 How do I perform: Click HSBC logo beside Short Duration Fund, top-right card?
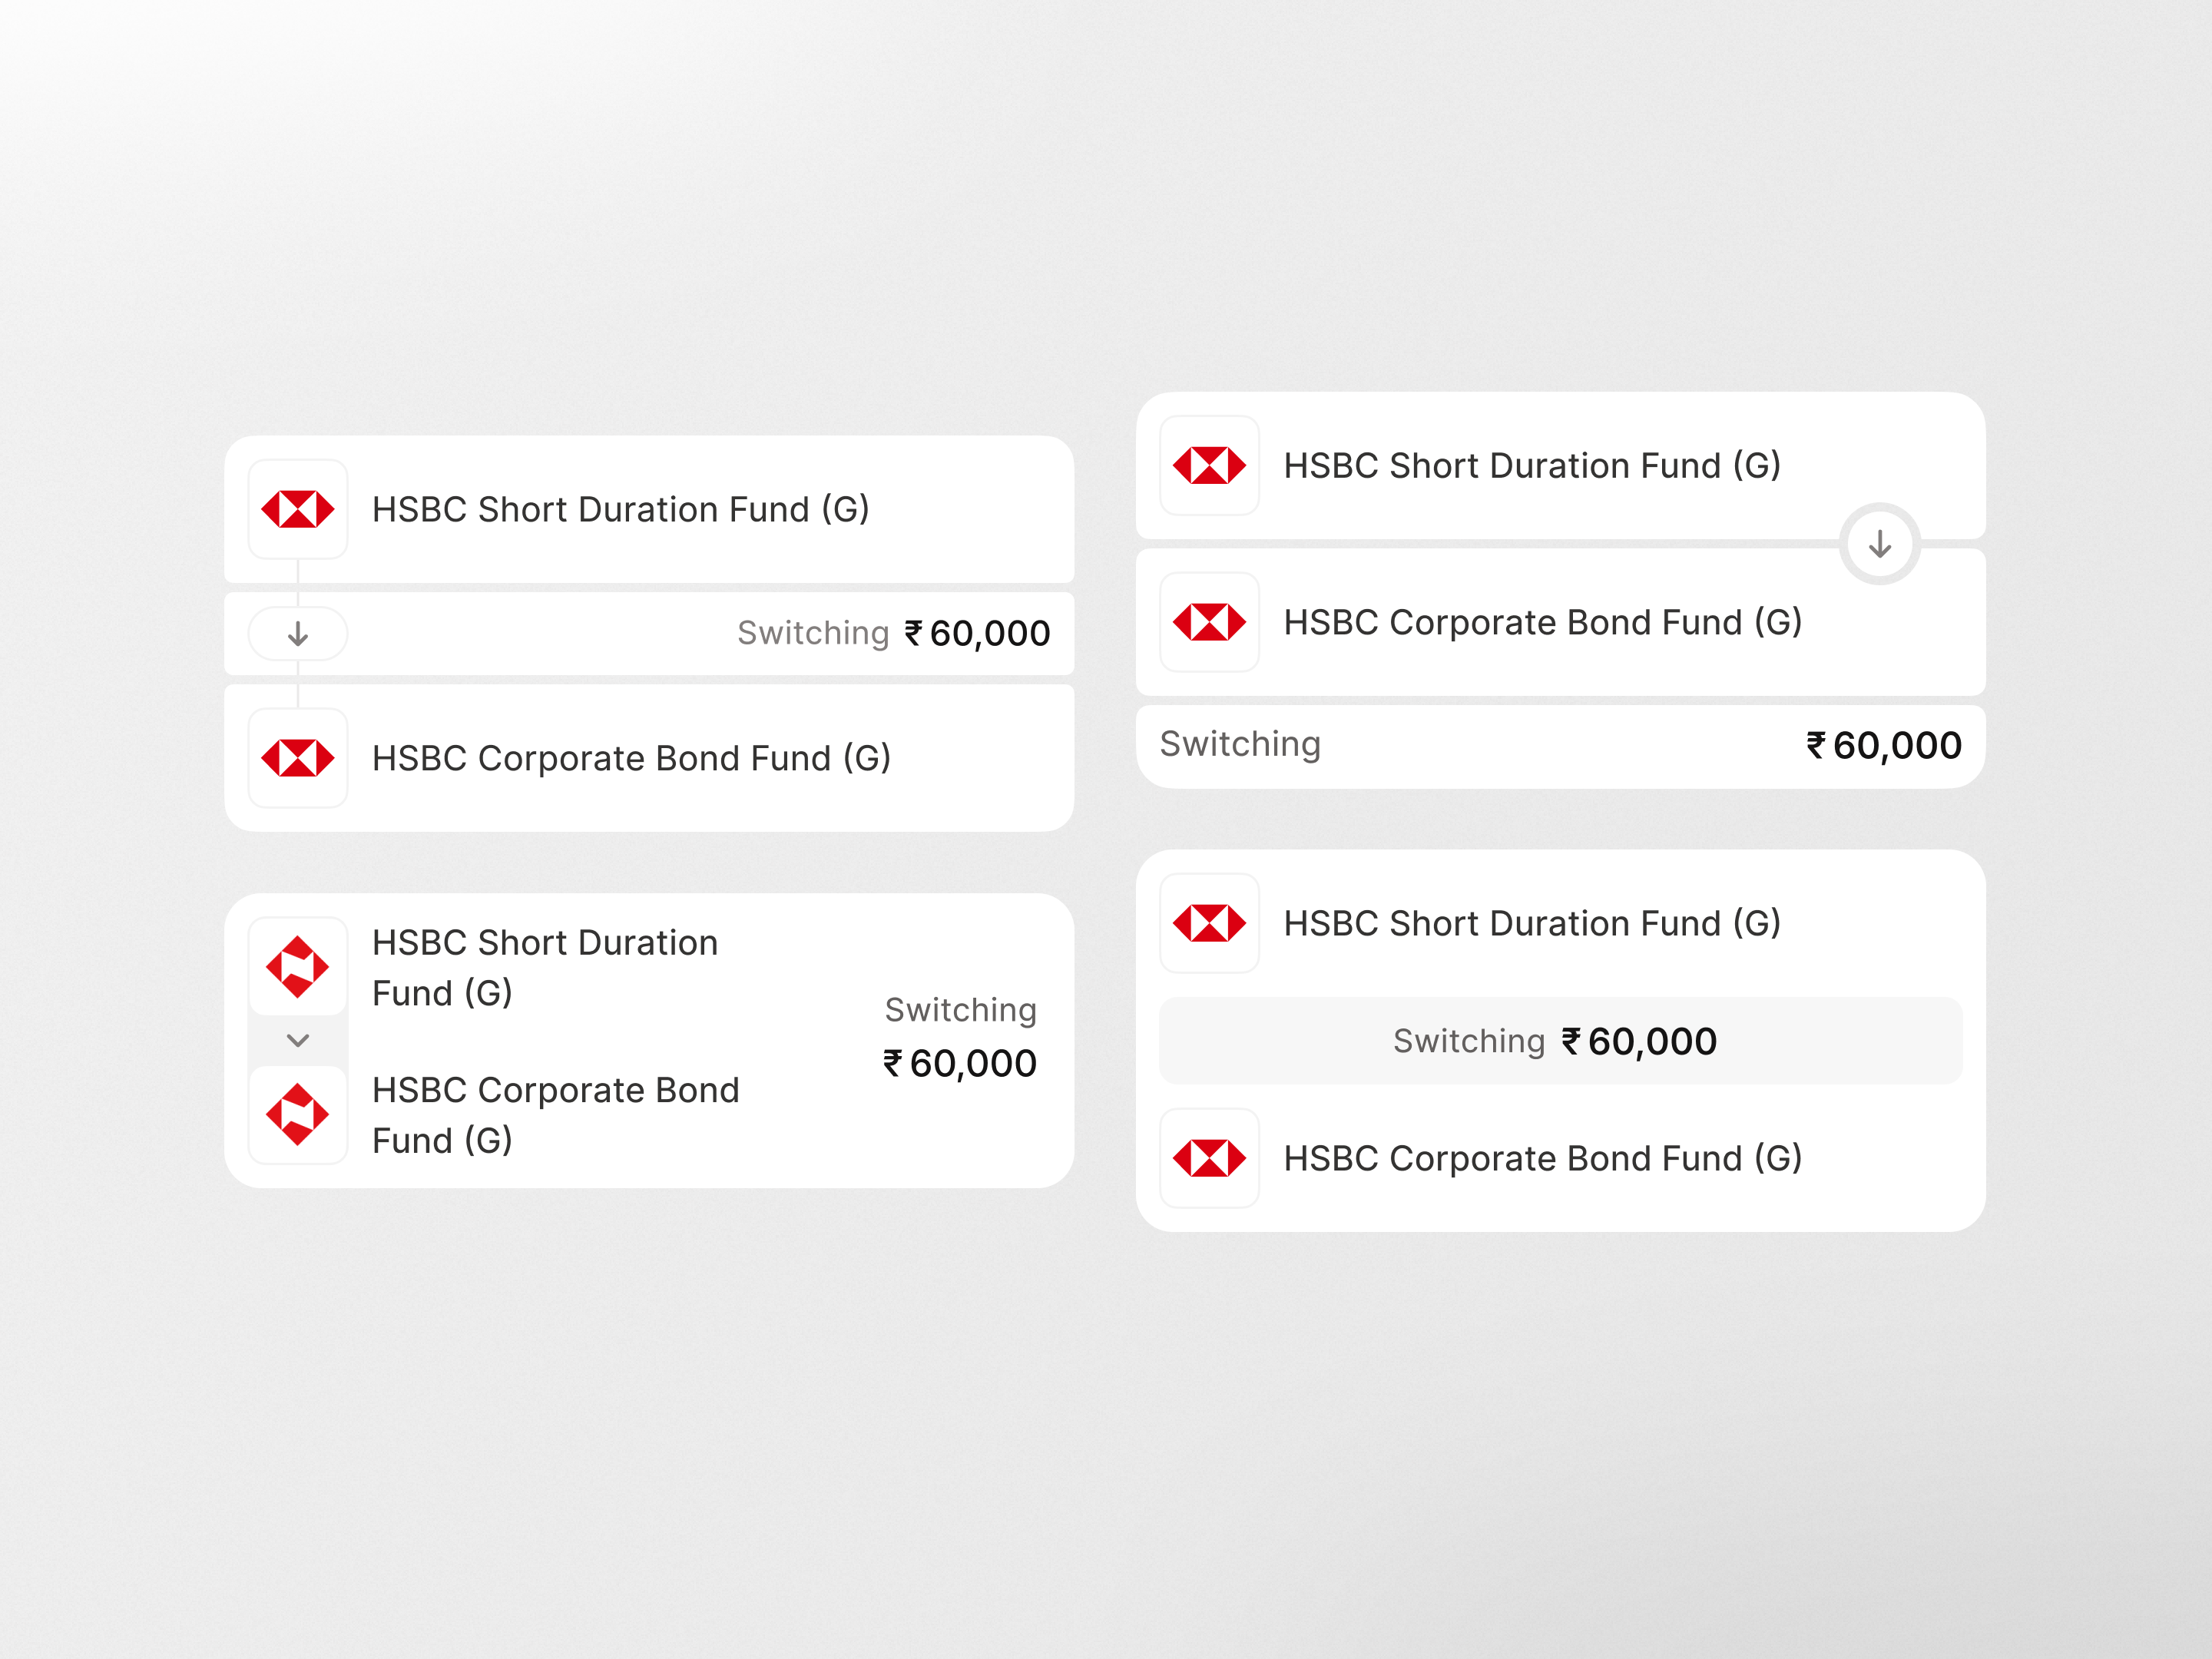click(1209, 465)
